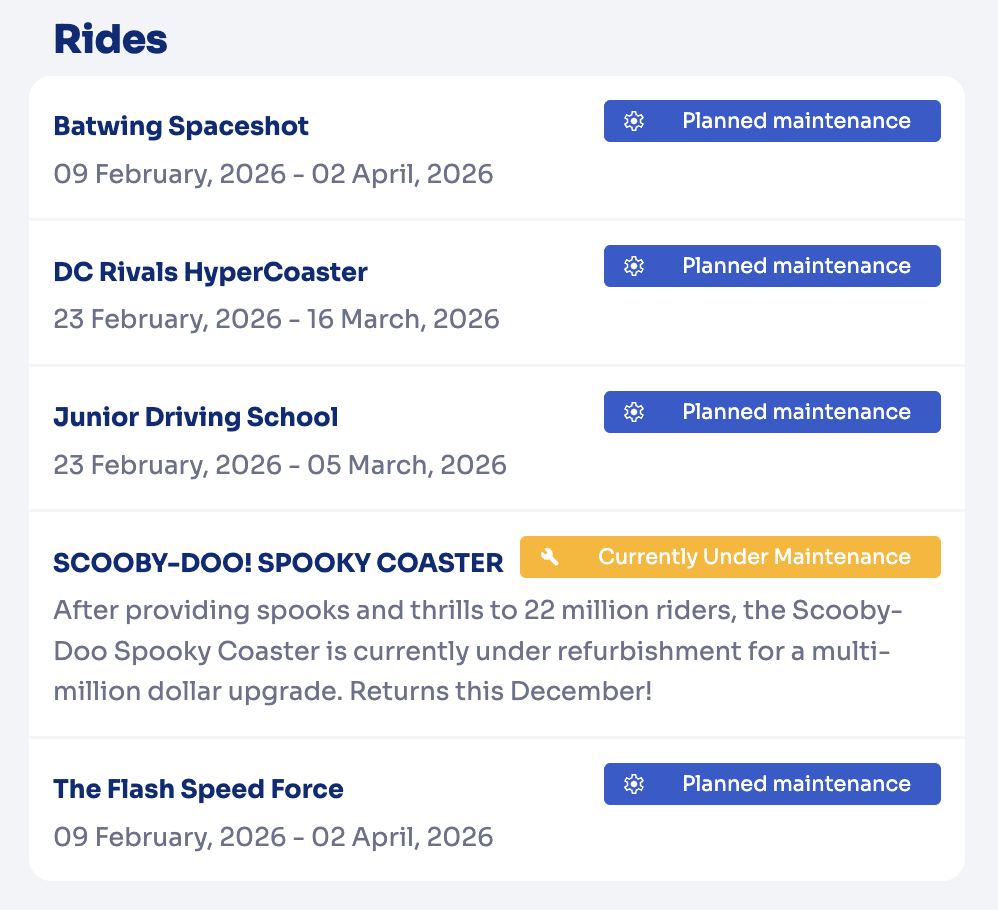Click the Currently Under Maintenance badge
Screen dimensions: 998x910
pyautogui.click(x=730, y=557)
